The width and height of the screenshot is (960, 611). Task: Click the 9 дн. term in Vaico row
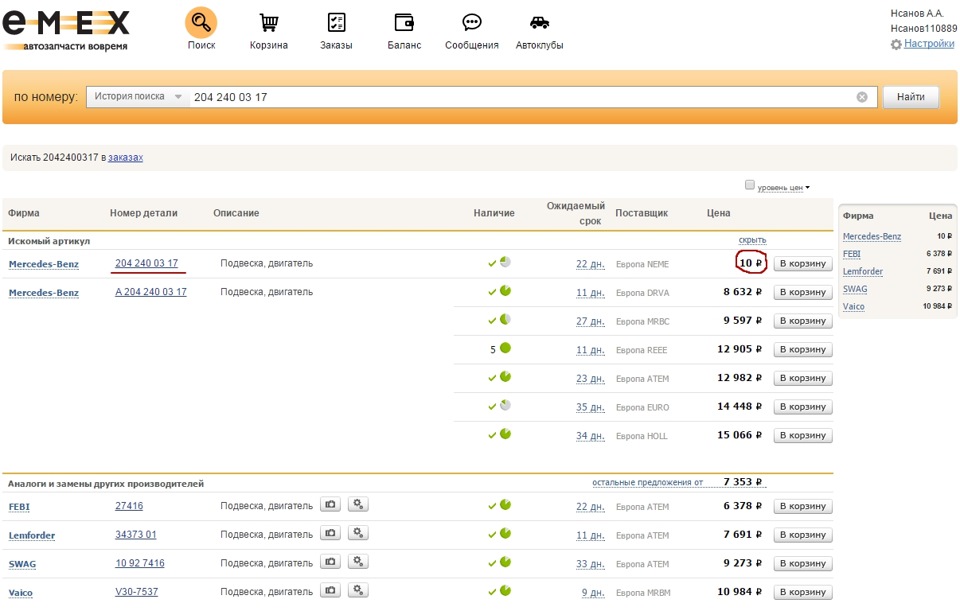[593, 593]
